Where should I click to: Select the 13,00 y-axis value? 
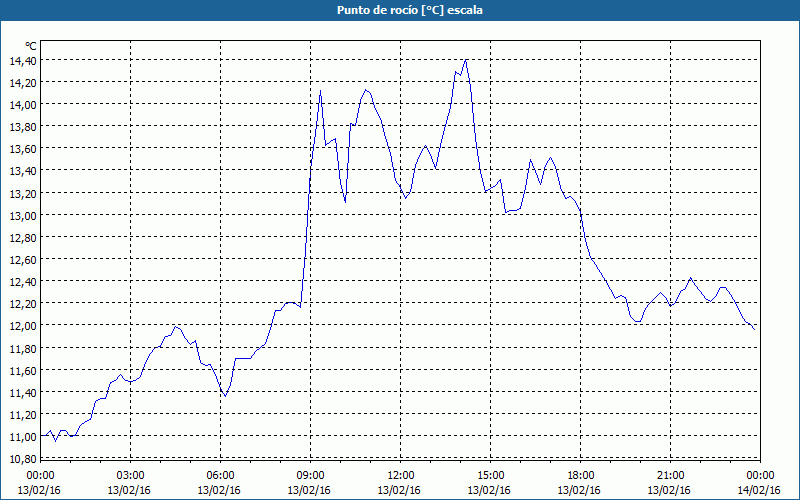23,215
